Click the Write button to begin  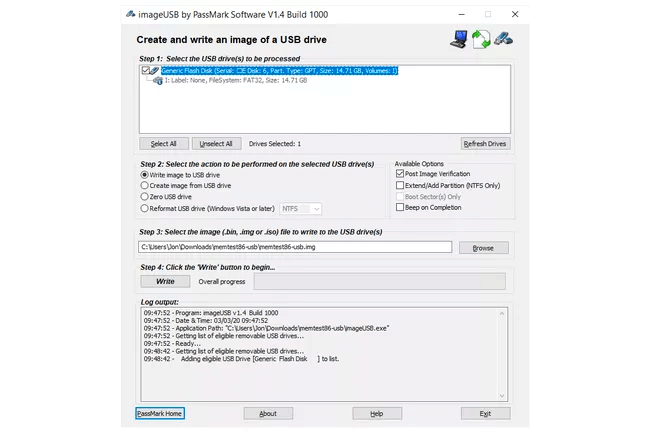tap(165, 281)
